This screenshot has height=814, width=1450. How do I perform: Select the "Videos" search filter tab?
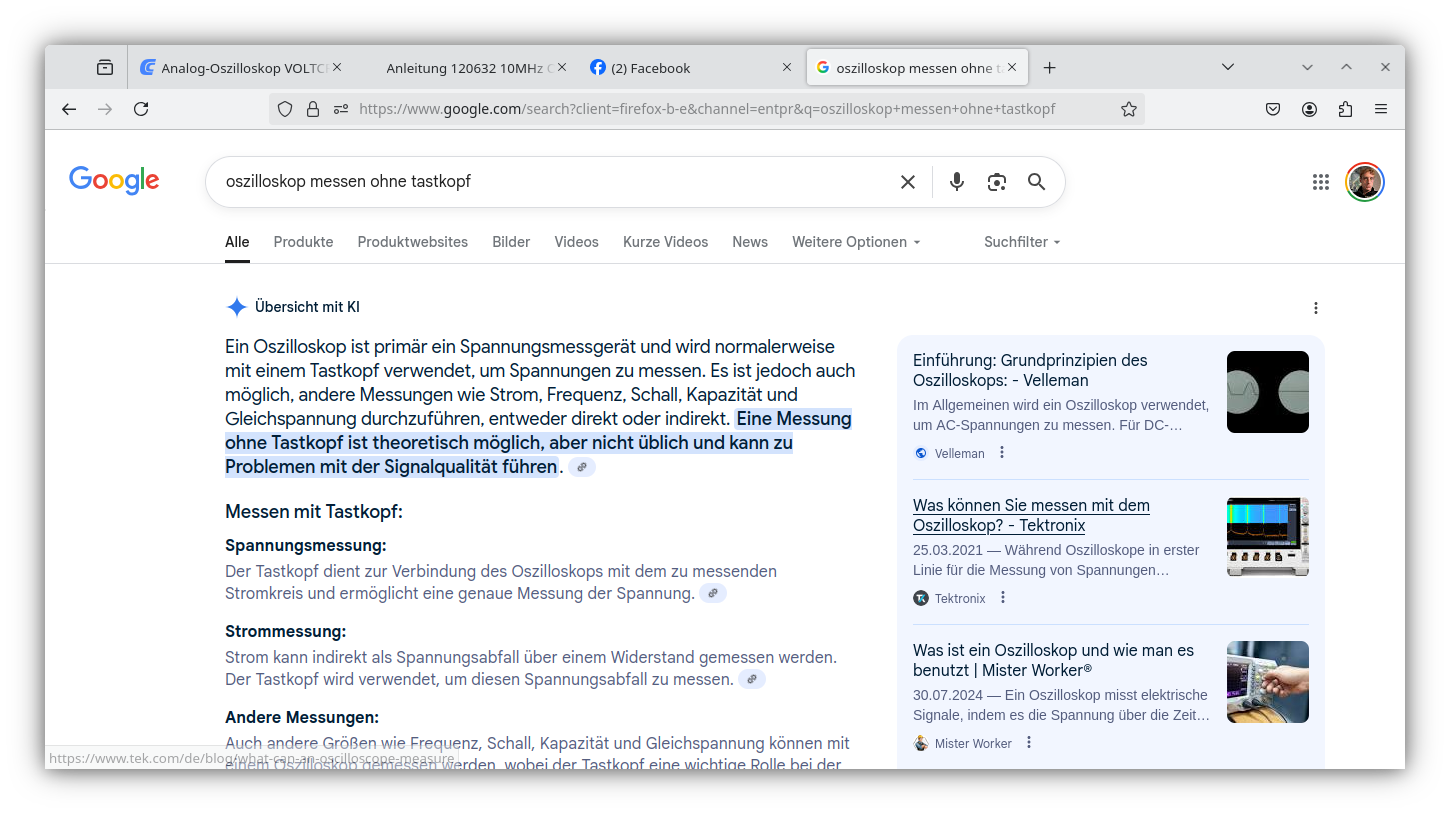point(576,242)
